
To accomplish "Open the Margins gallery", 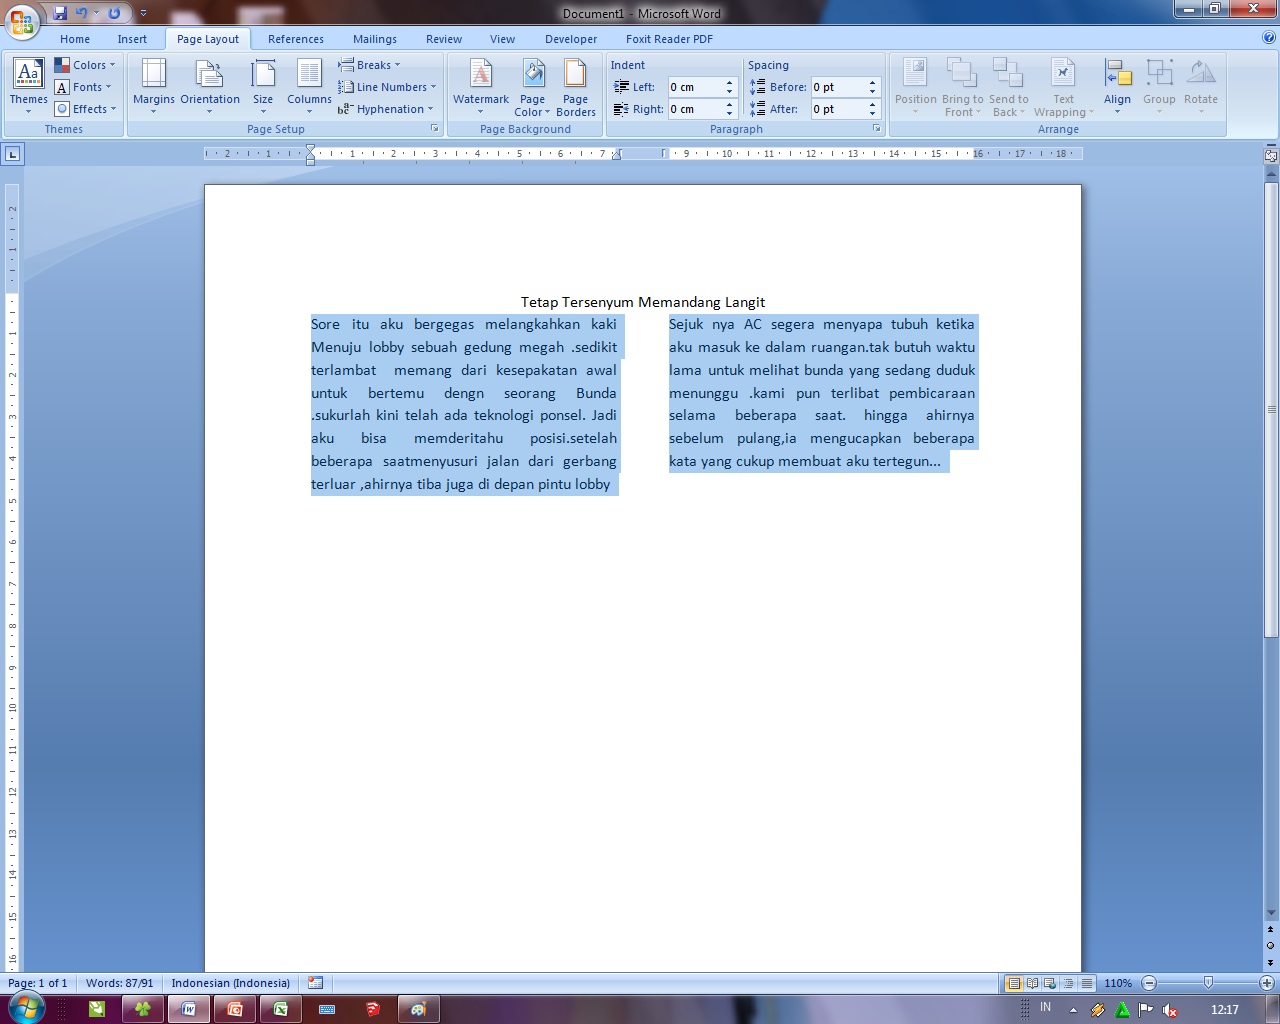I will [153, 86].
